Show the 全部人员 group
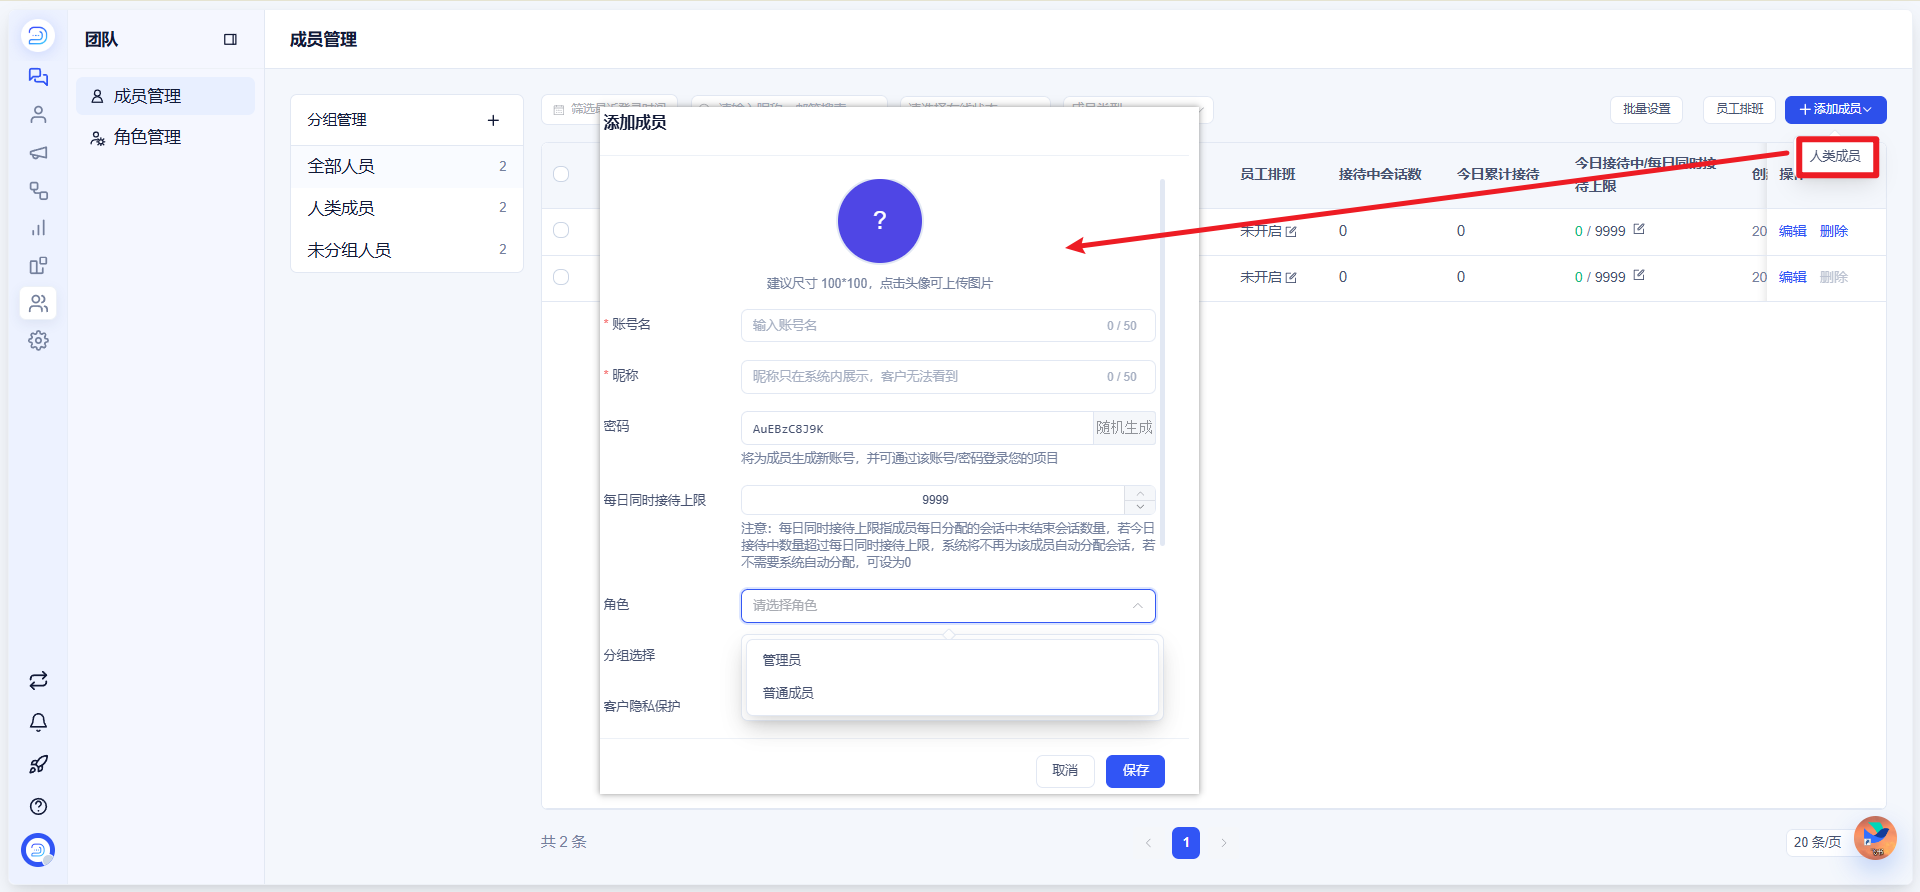Viewport: 1920px width, 892px height. (407, 166)
